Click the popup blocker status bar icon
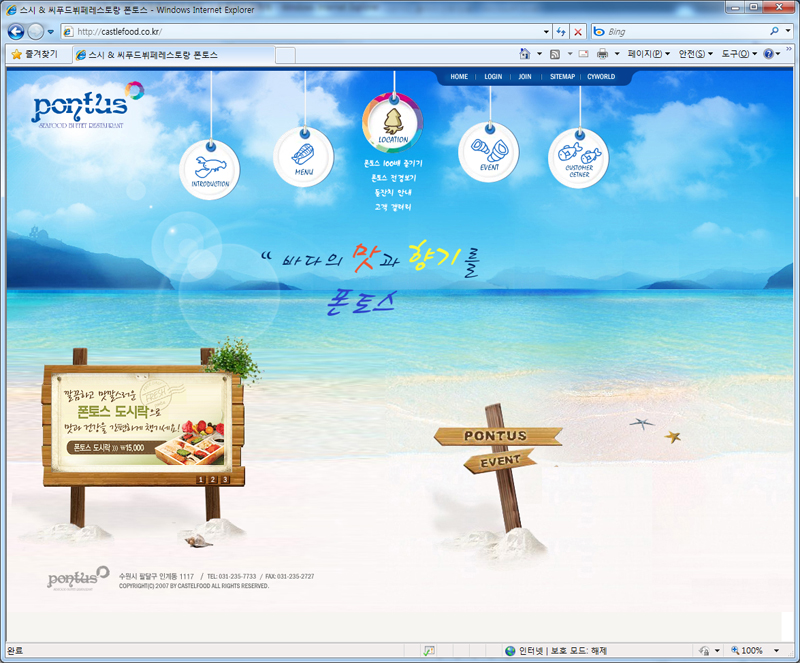 pyautogui.click(x=430, y=650)
